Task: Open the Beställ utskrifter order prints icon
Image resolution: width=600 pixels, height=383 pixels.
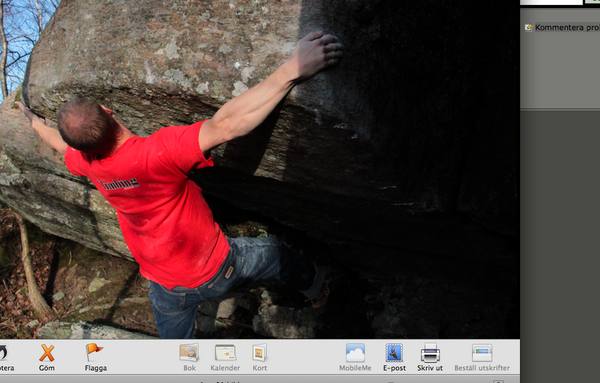Action: coord(482,353)
